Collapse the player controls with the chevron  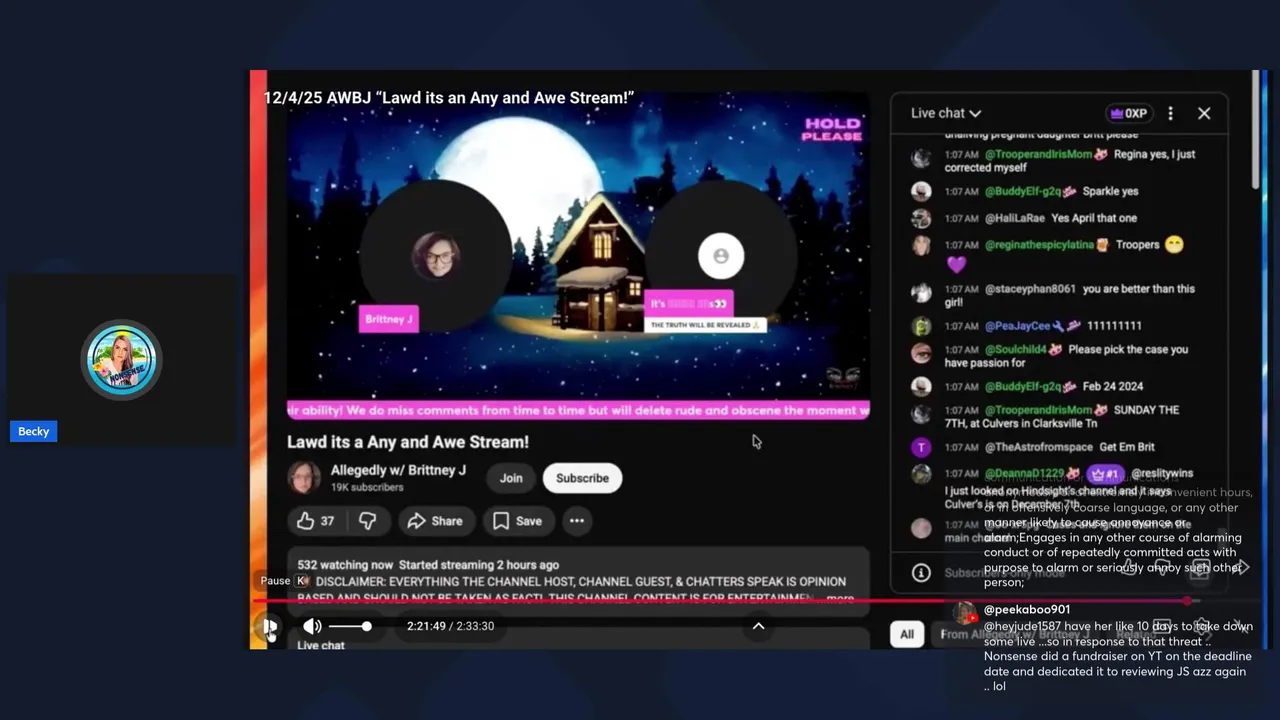758,626
